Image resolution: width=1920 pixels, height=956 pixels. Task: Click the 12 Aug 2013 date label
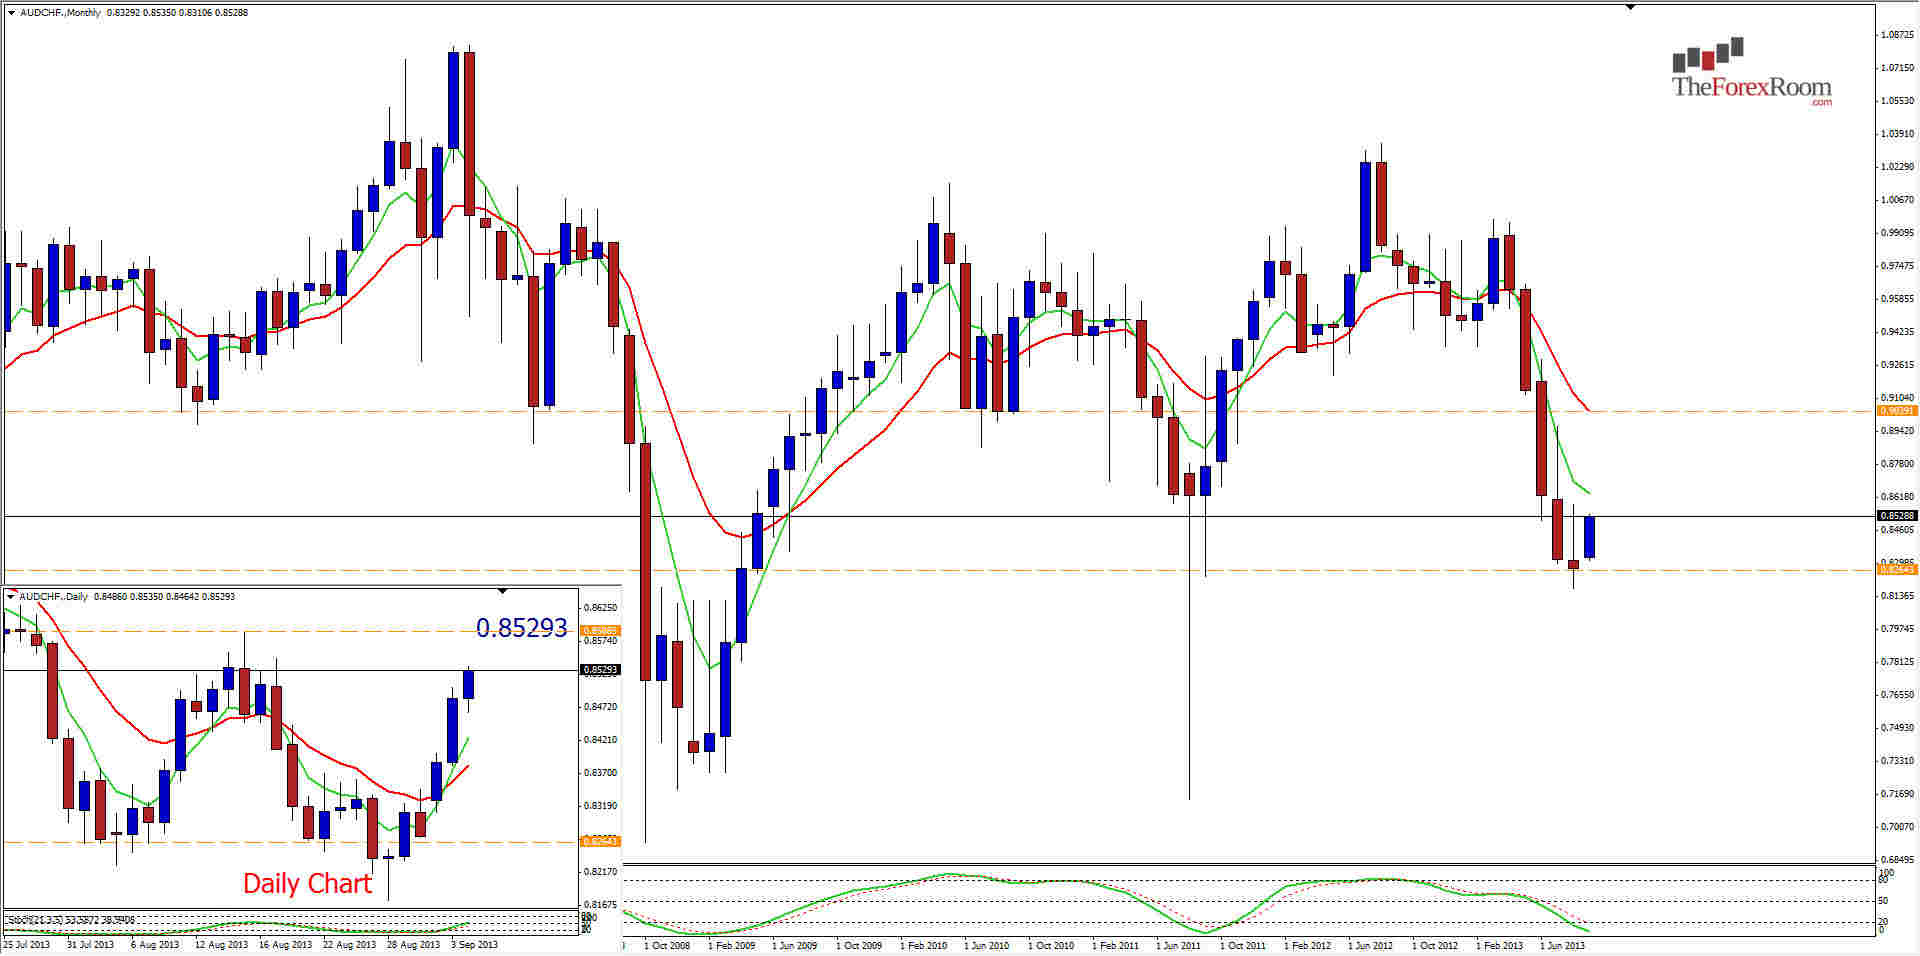tap(221, 945)
